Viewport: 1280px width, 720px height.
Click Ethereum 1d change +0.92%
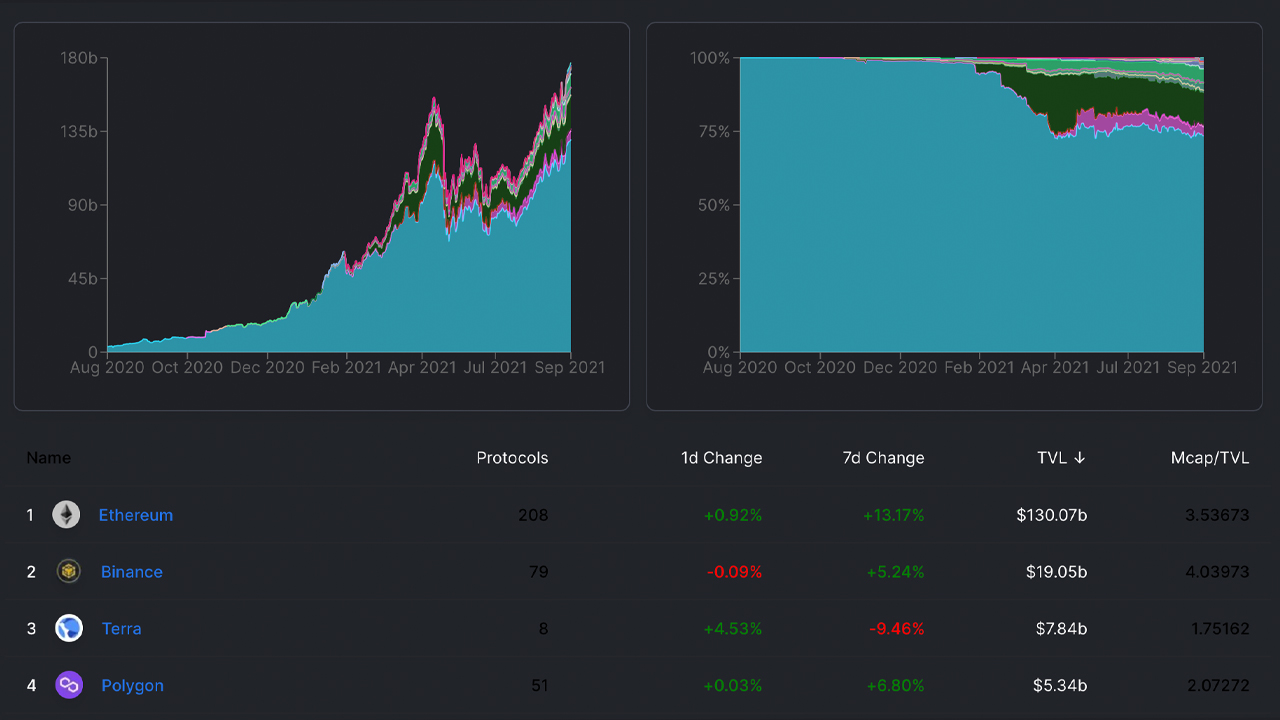[733, 515]
